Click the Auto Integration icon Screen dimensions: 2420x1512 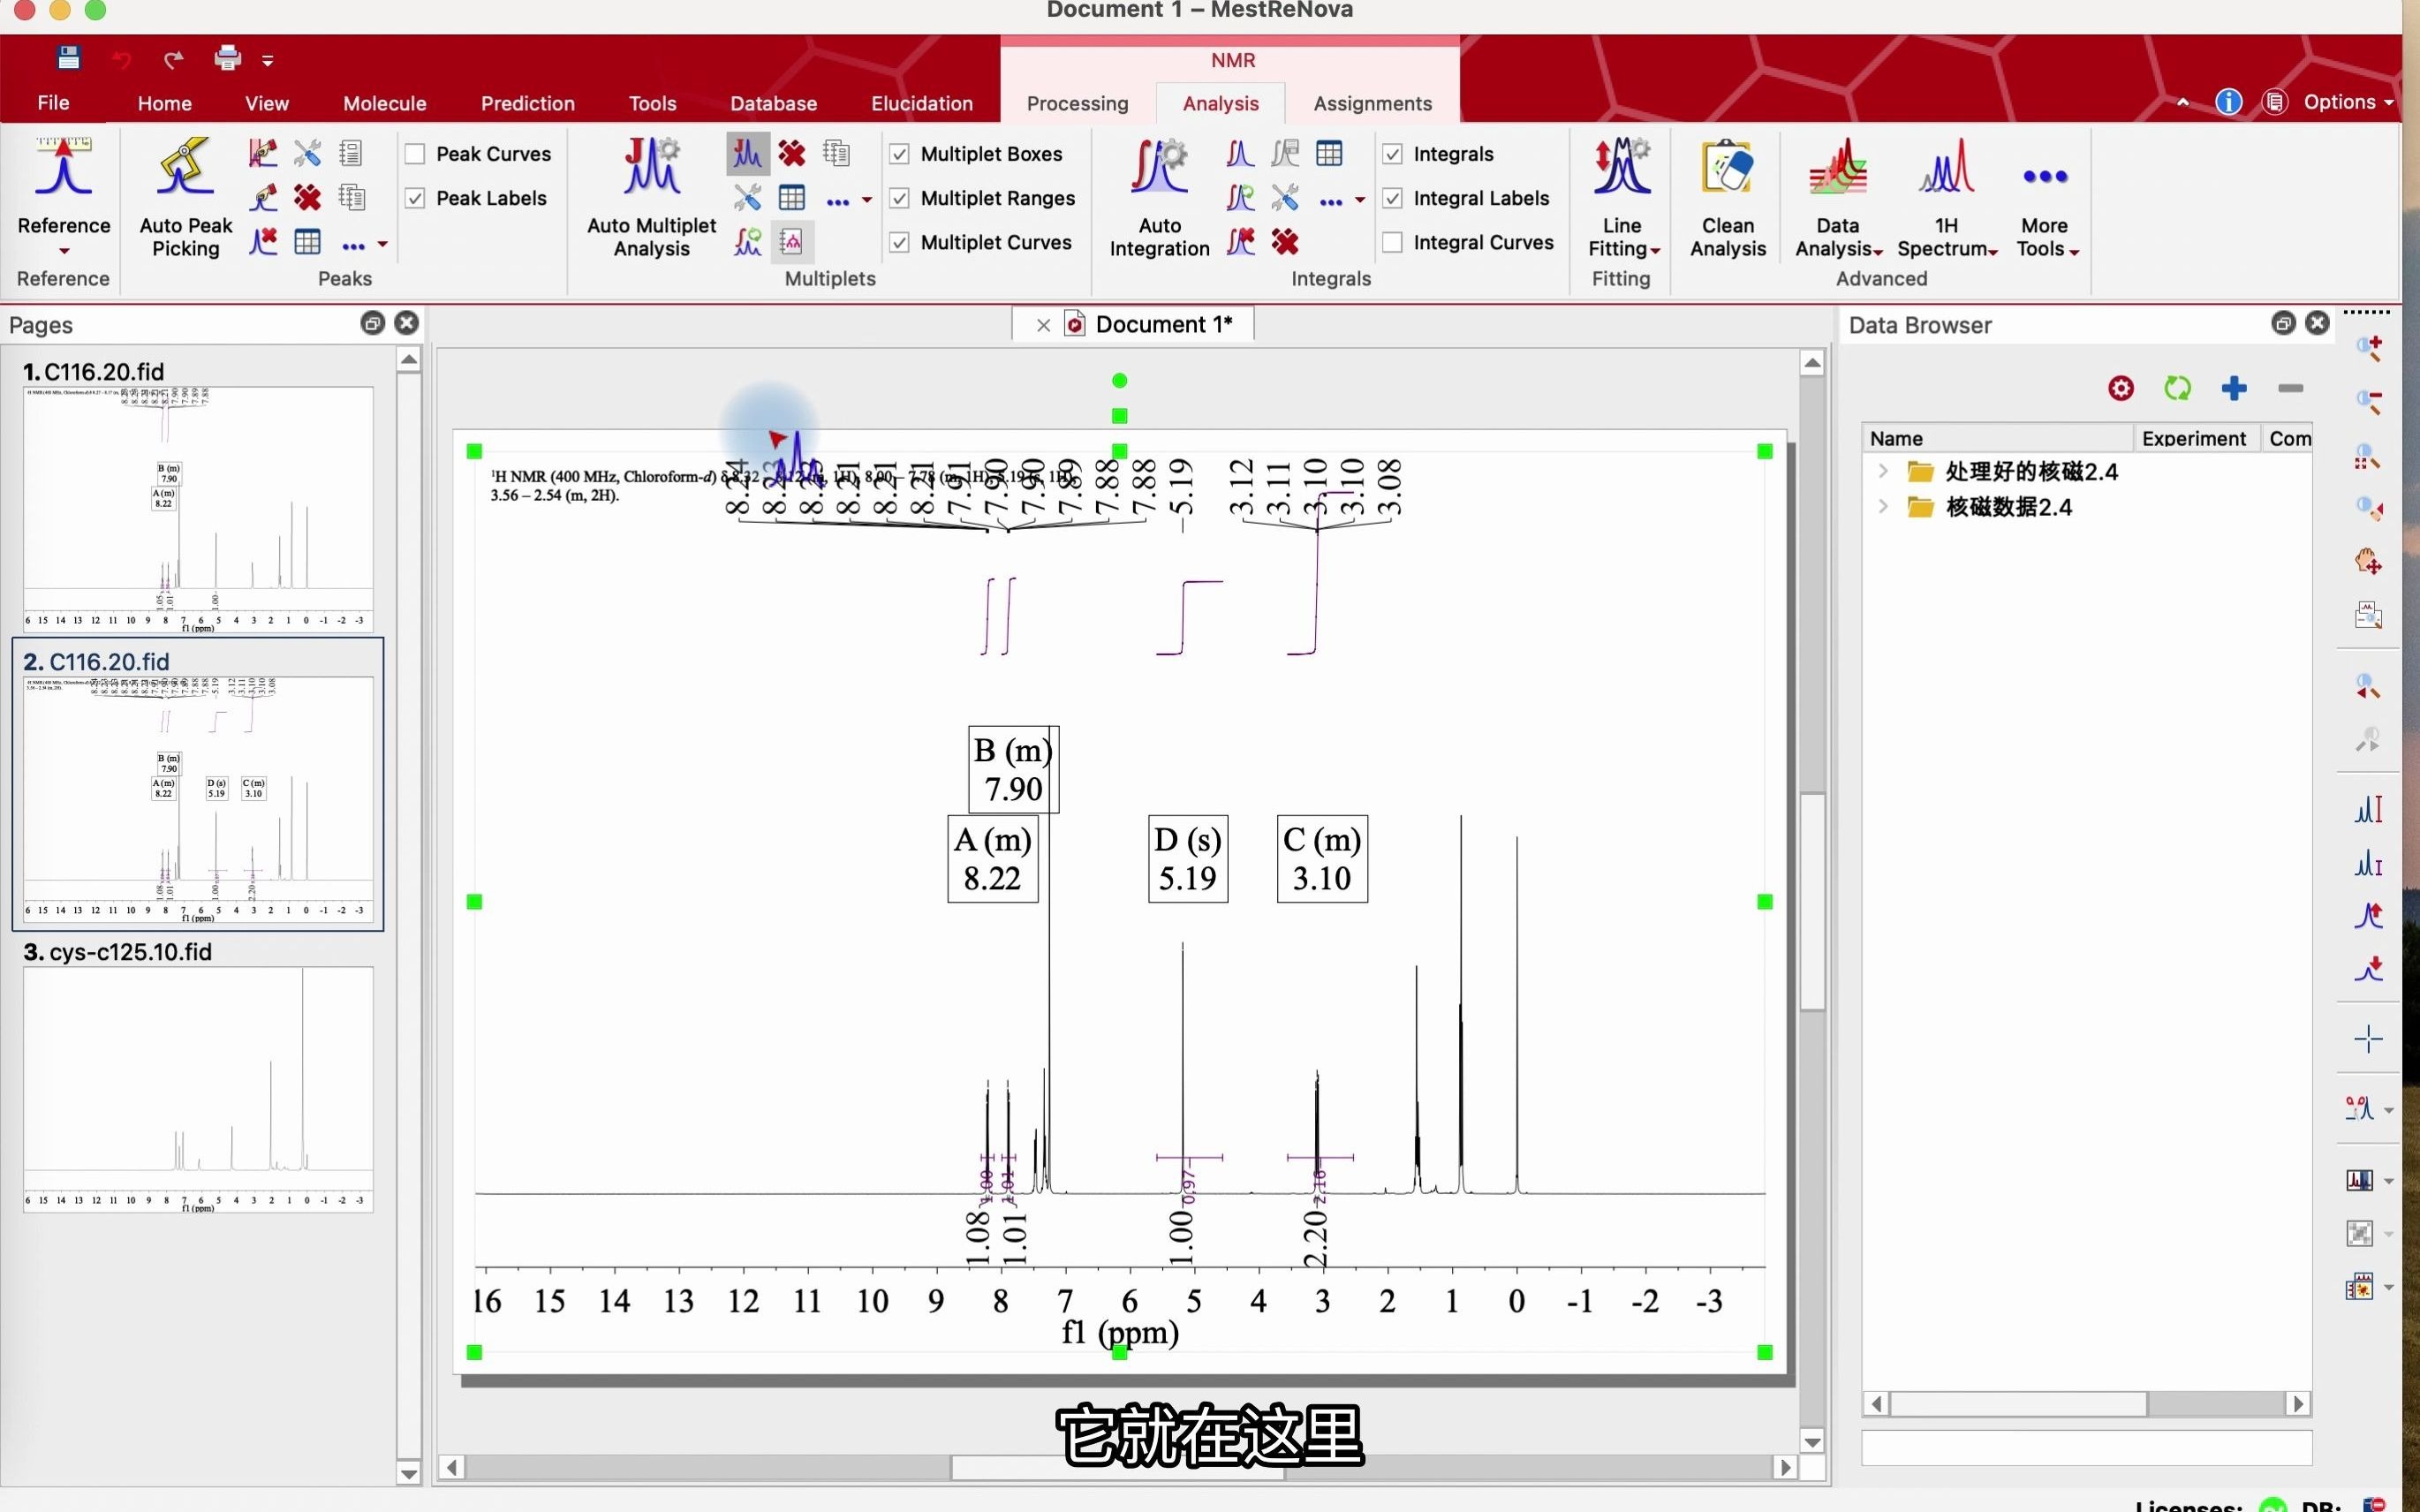1159,167
